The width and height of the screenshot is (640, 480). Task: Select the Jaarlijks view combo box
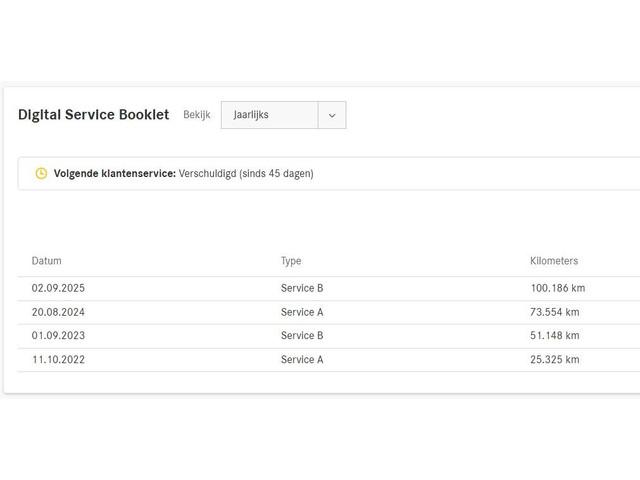pos(283,115)
